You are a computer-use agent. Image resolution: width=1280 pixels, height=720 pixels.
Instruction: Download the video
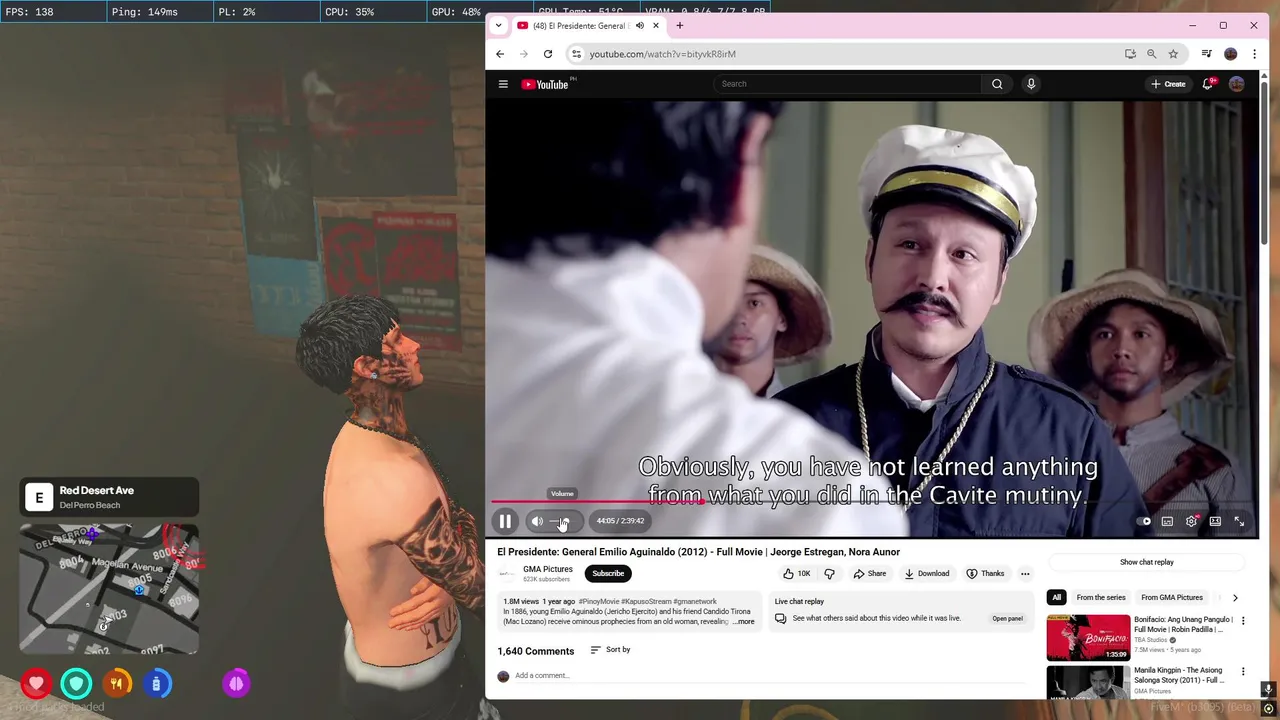(926, 574)
